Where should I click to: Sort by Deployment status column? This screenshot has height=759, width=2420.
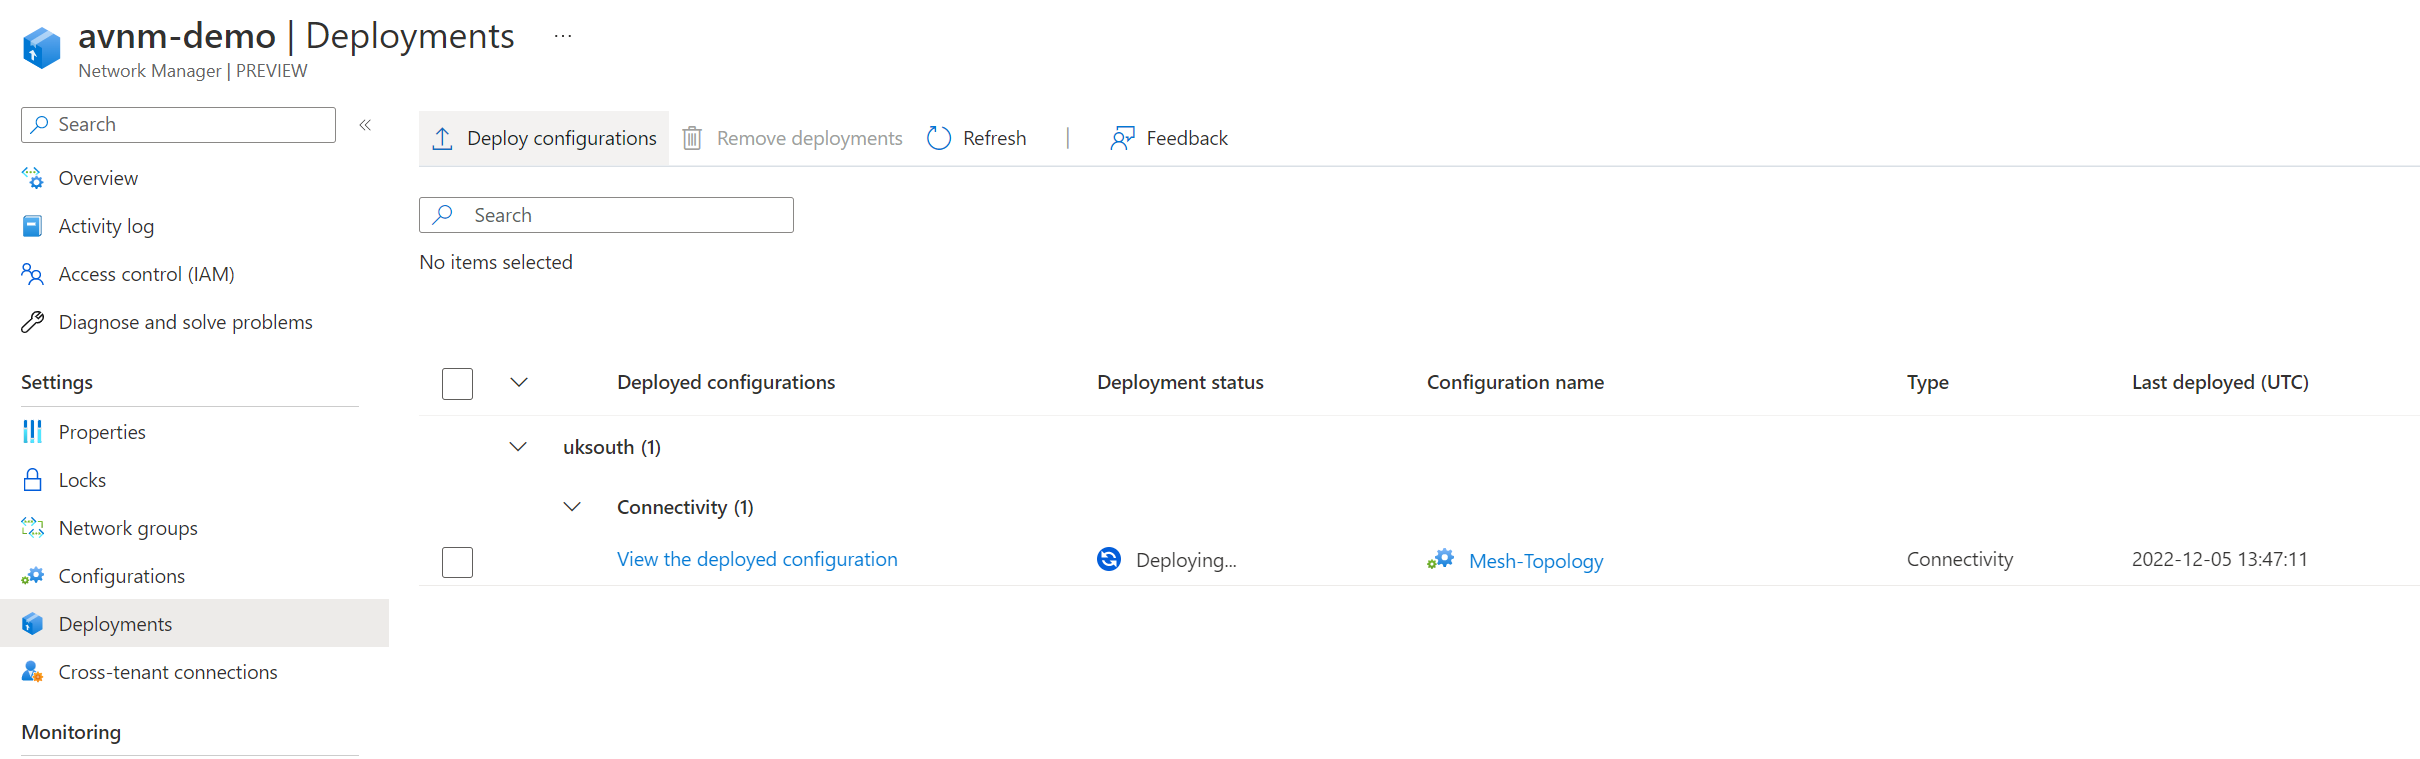pyautogui.click(x=1180, y=382)
